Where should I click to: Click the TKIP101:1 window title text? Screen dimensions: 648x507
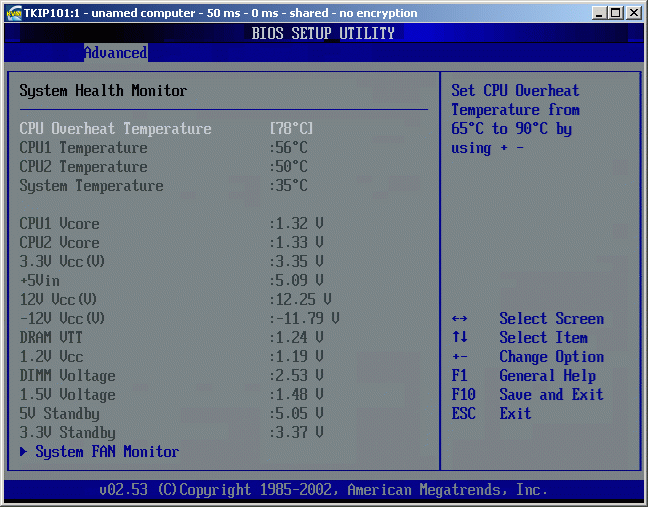(220, 13)
